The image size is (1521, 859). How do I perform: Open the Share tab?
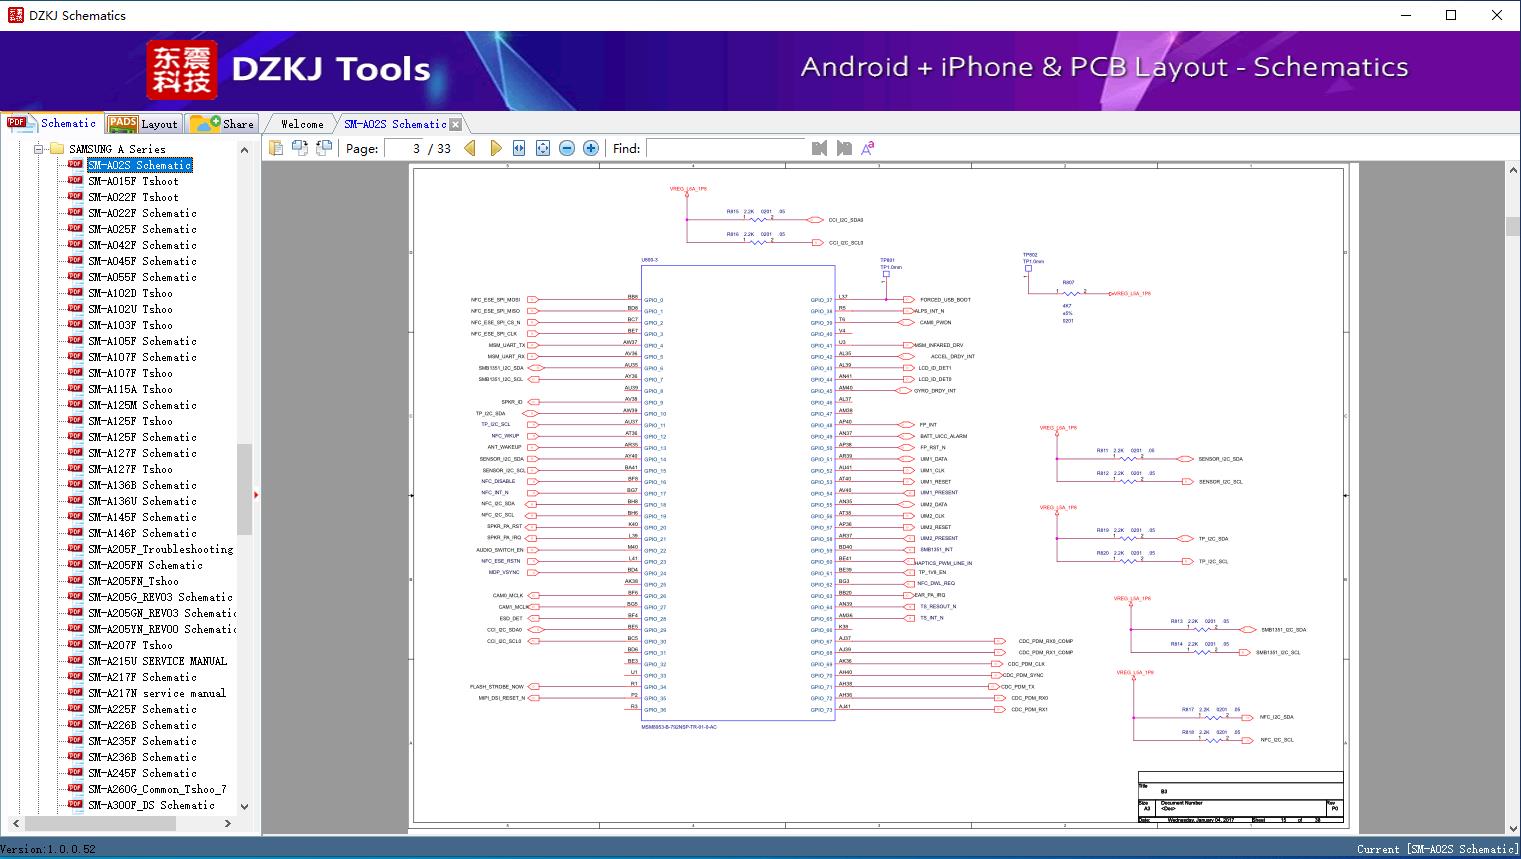(x=222, y=124)
